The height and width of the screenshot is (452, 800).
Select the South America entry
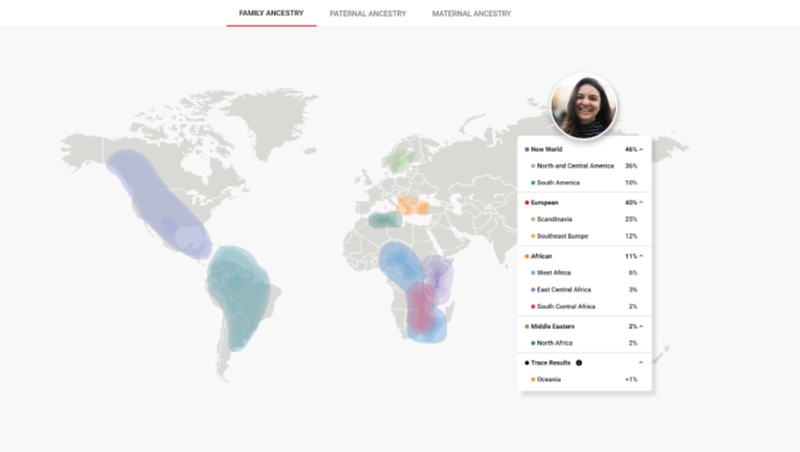click(559, 183)
